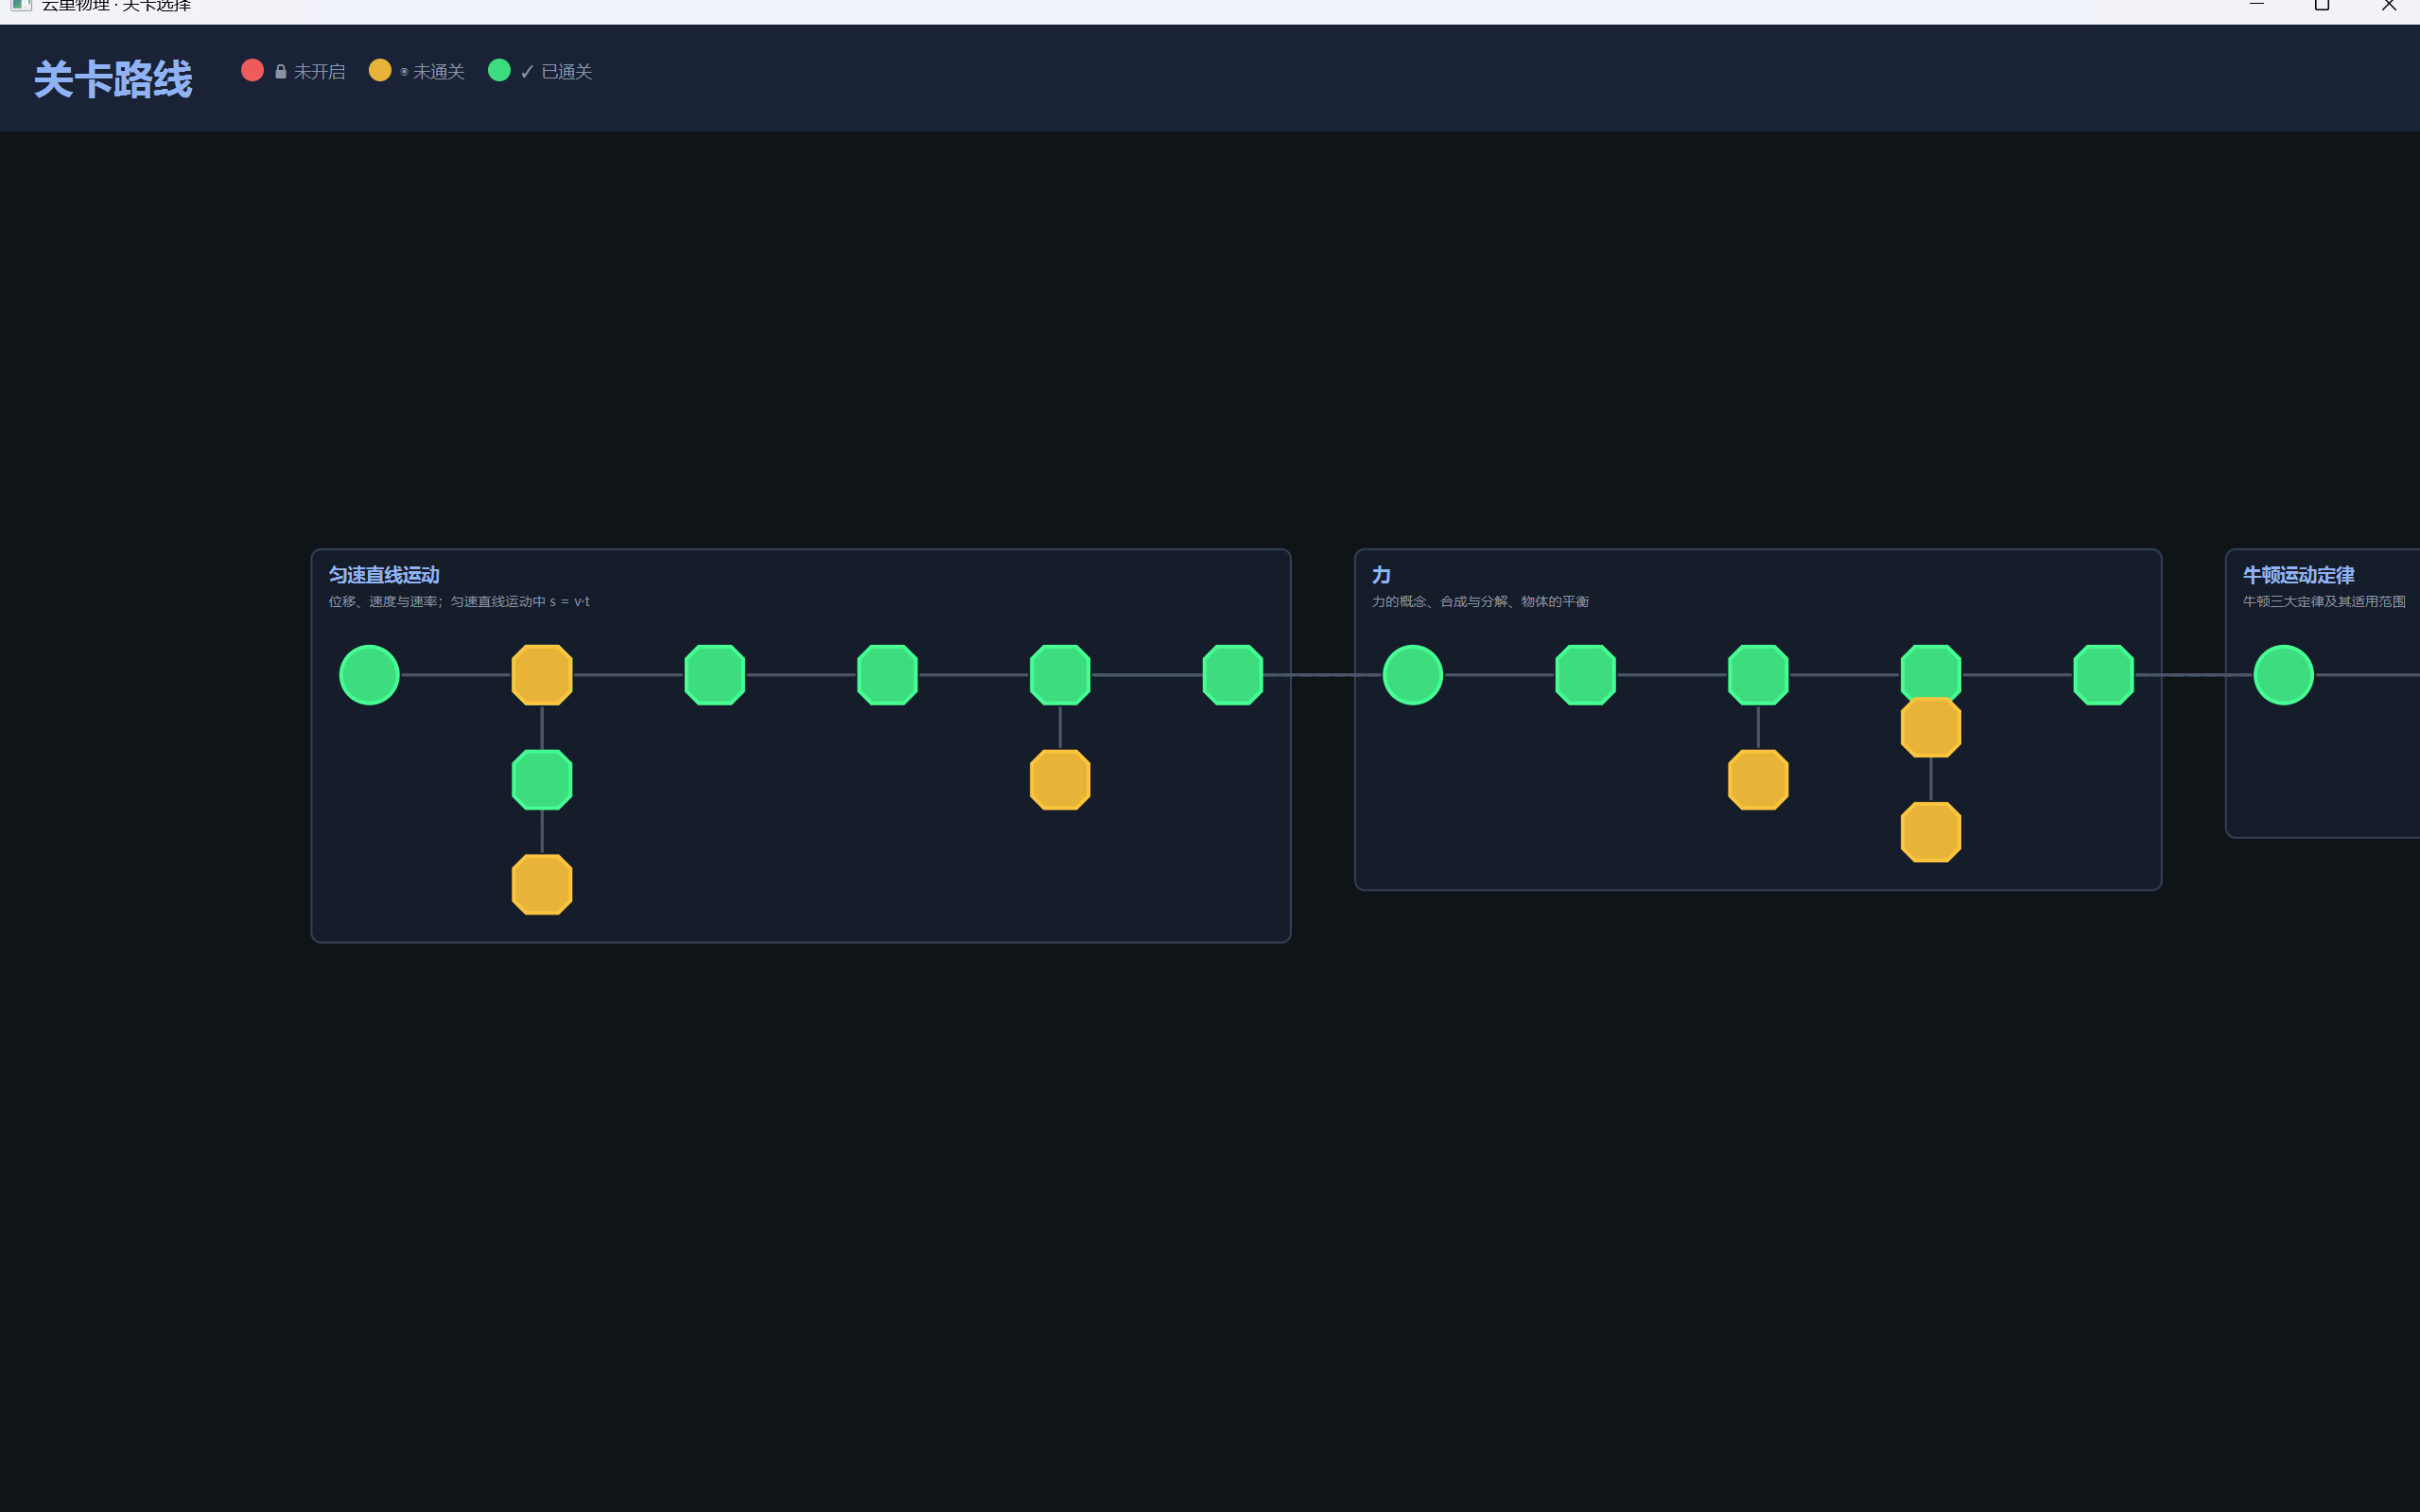Click the 牛顿运动定律 chapter title
The width and height of the screenshot is (2420, 1512).
(2298, 575)
